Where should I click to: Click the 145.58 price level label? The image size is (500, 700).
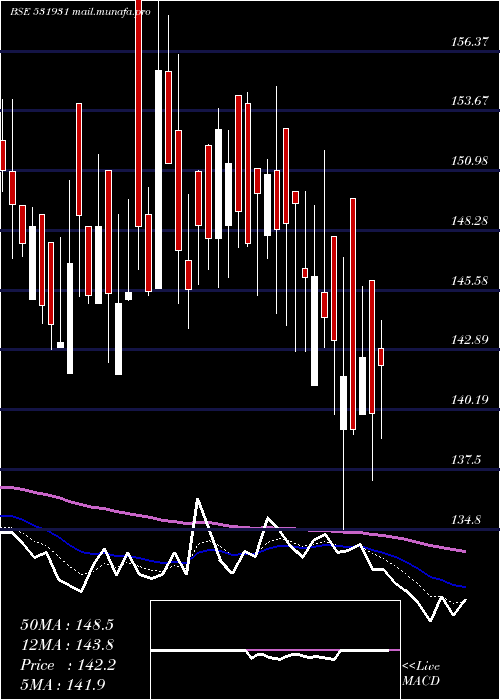click(x=470, y=281)
